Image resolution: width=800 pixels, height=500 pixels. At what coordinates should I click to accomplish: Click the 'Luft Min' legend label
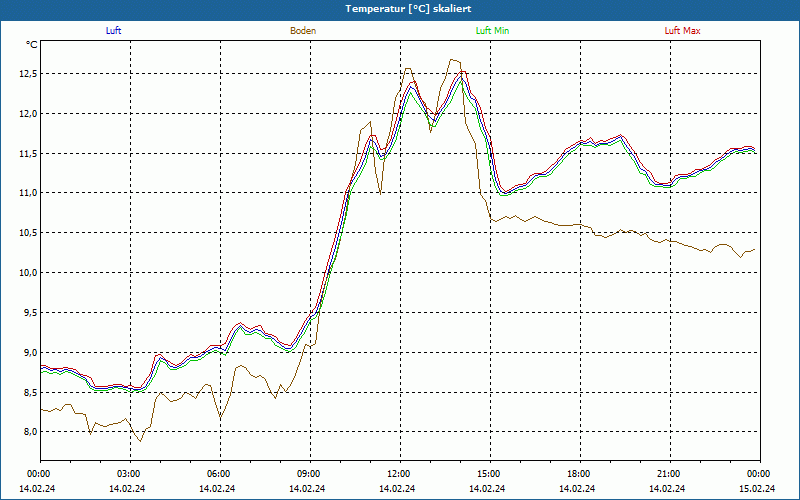pyautogui.click(x=492, y=31)
